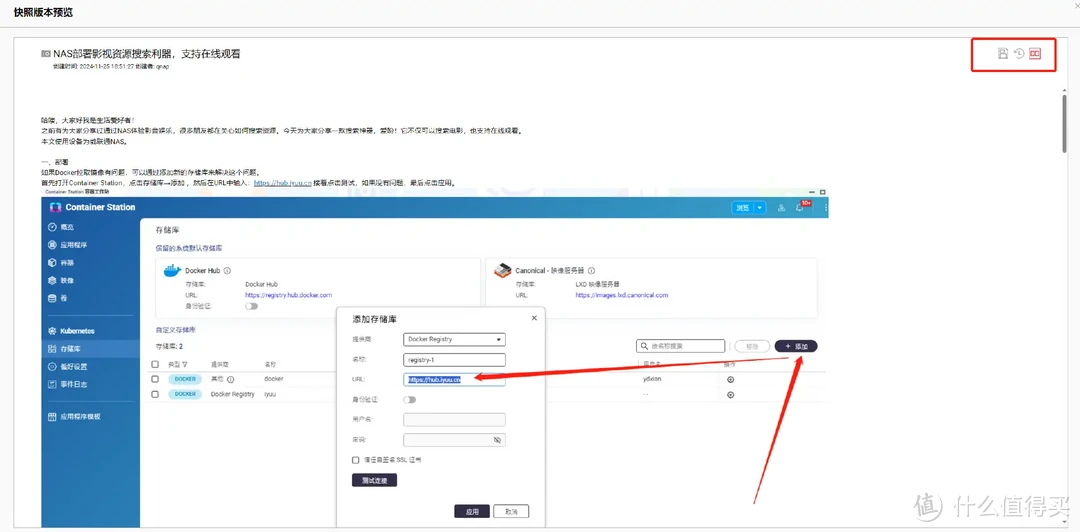Open the version history clock icon
The width and height of the screenshot is (1080, 532).
click(1019, 54)
